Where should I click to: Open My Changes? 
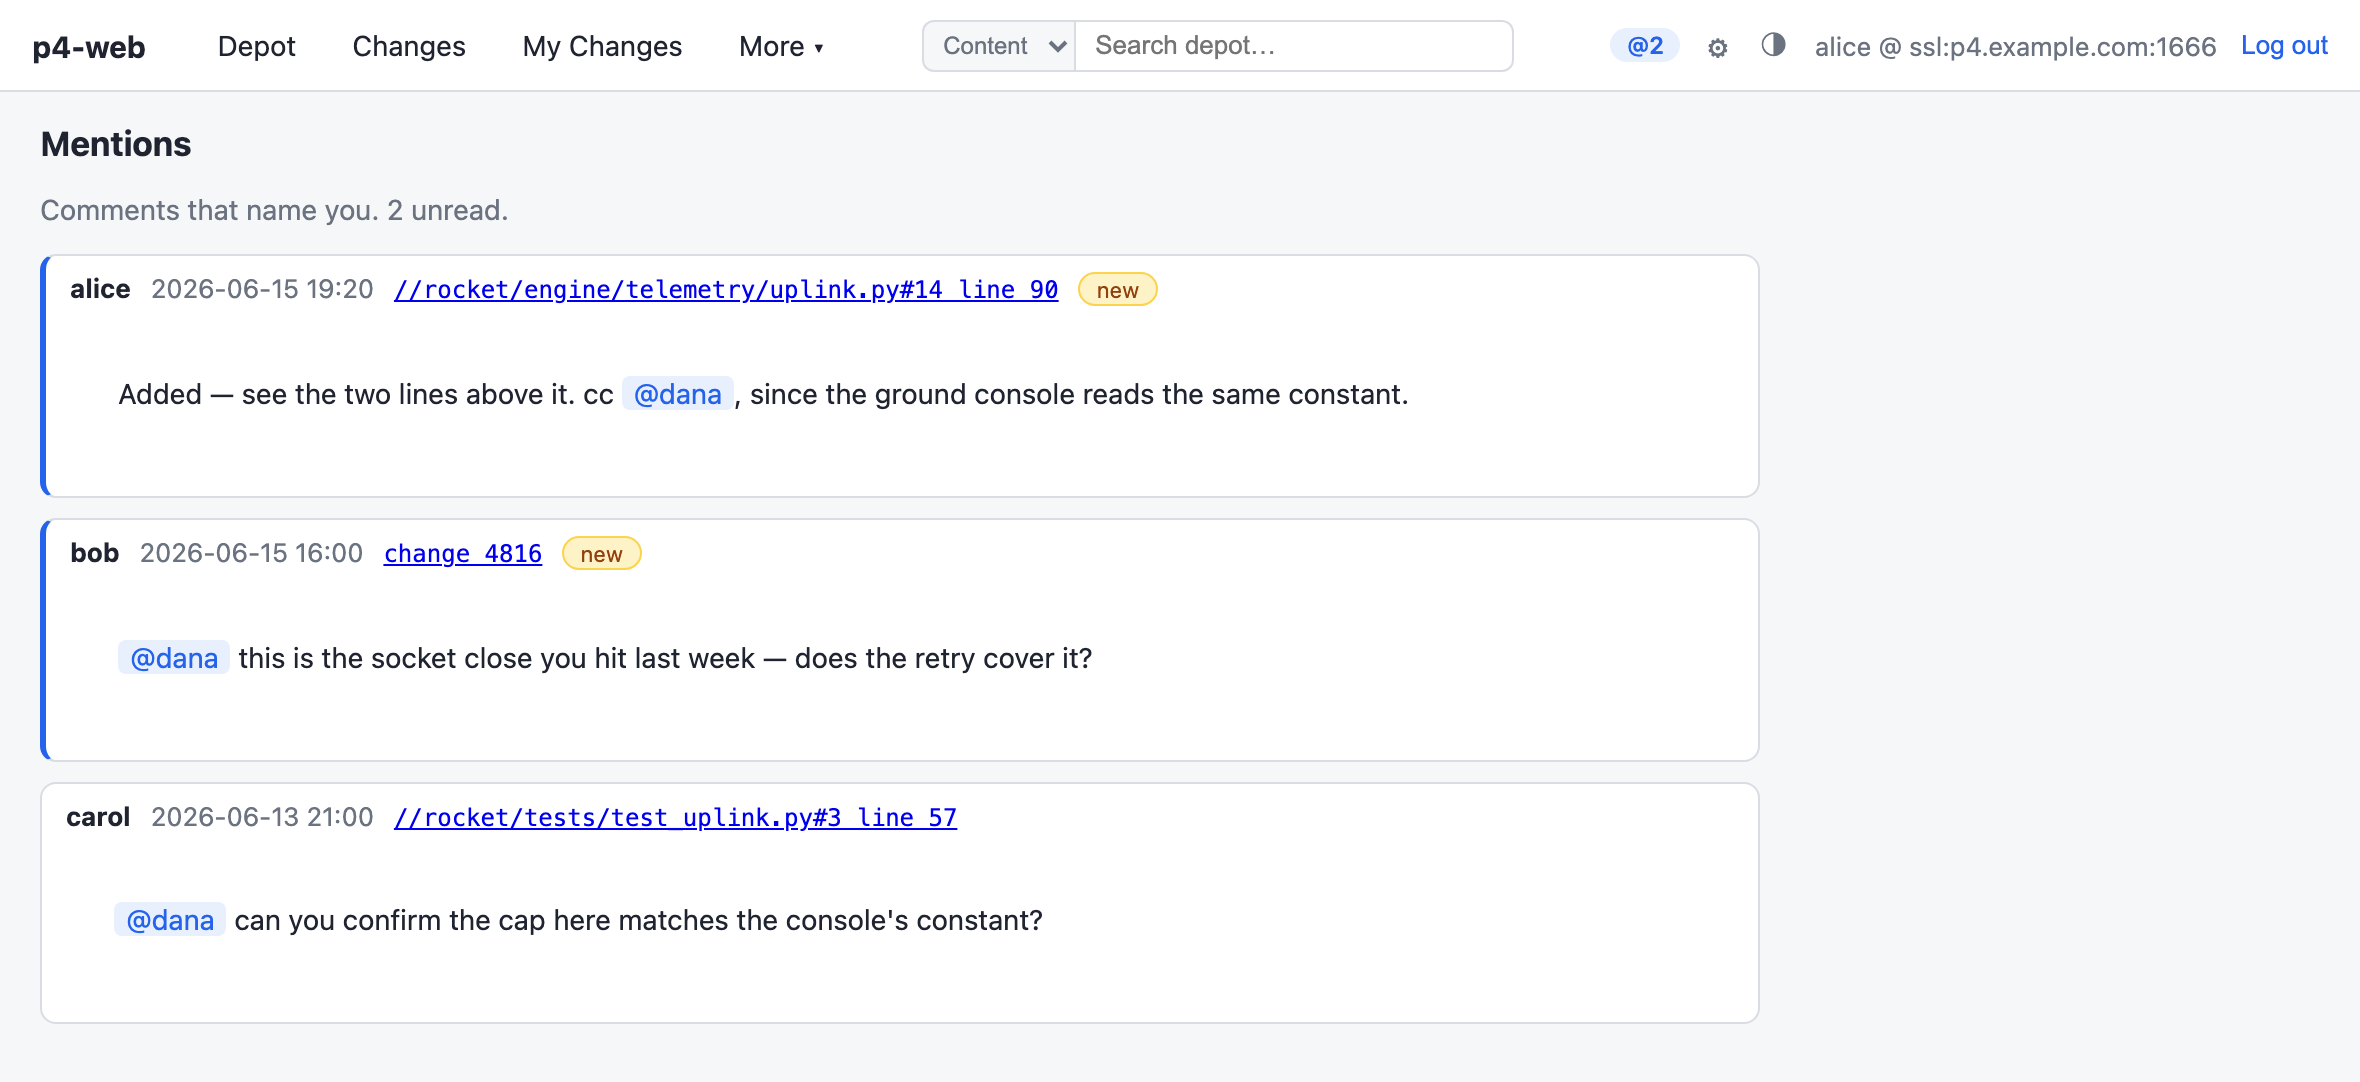coord(602,47)
